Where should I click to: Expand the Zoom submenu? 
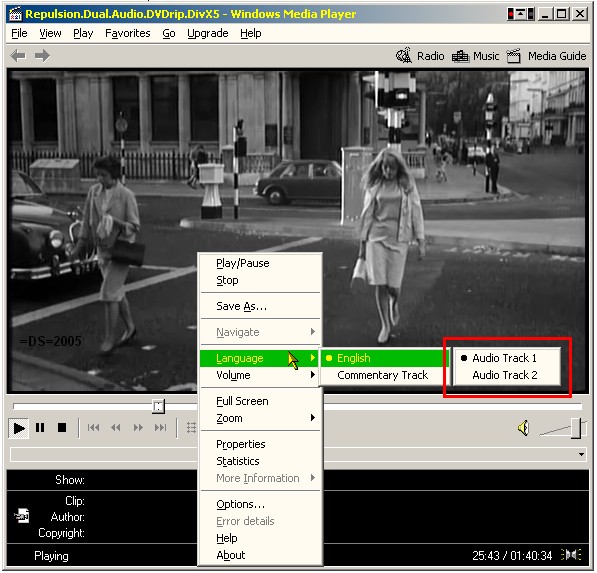pyautogui.click(x=260, y=419)
